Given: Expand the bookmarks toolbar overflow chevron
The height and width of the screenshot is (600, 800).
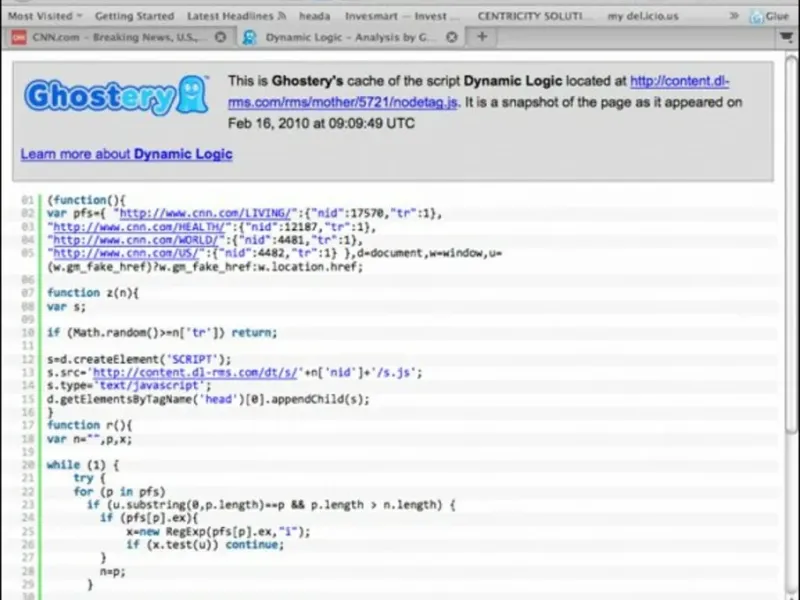Looking at the screenshot, I should point(734,16).
